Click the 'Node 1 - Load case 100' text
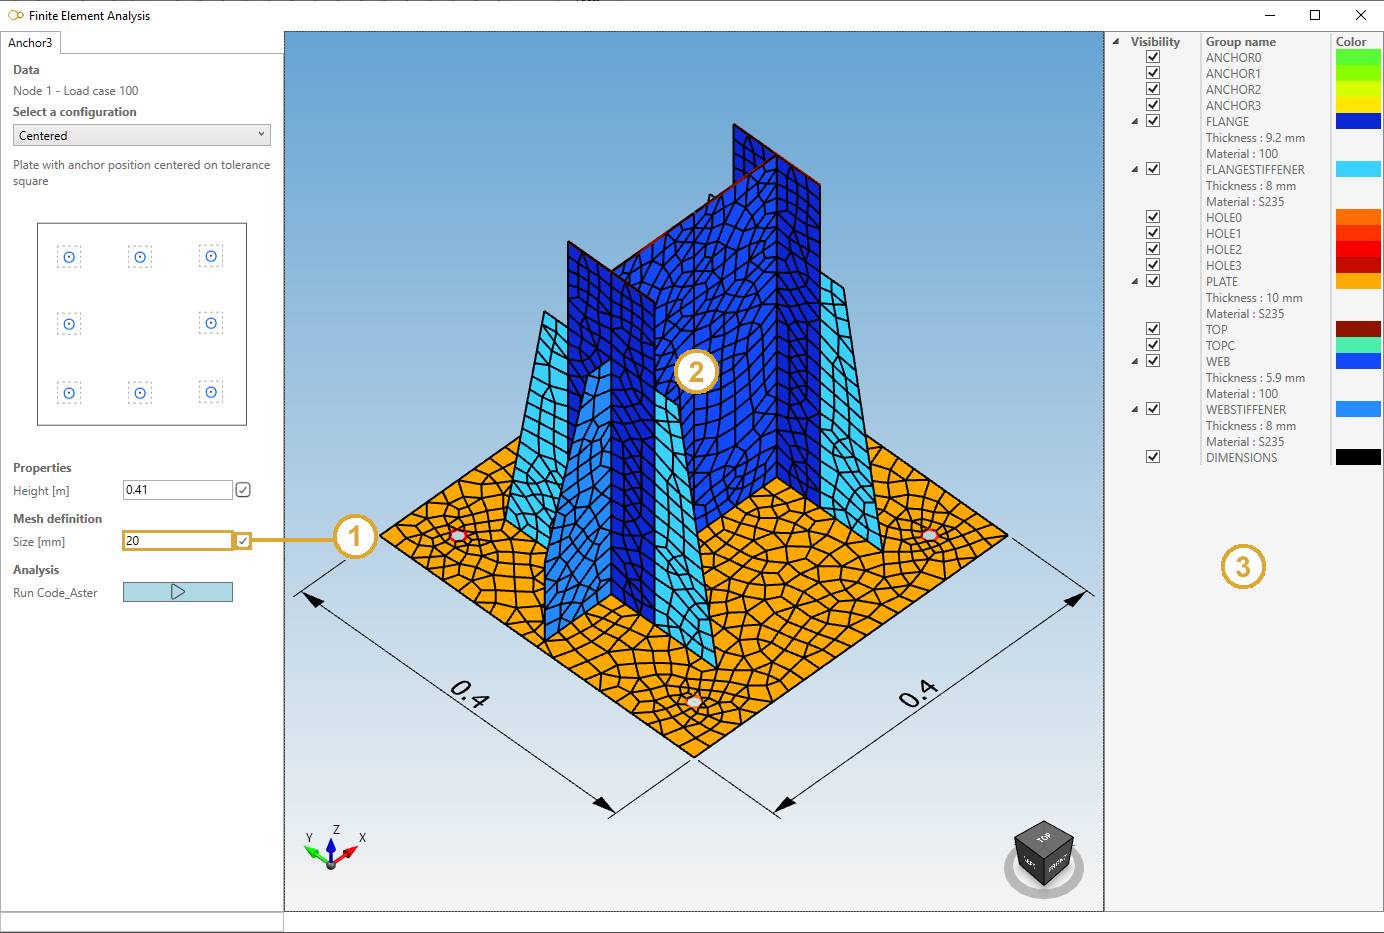The width and height of the screenshot is (1384, 933). pyautogui.click(x=76, y=90)
